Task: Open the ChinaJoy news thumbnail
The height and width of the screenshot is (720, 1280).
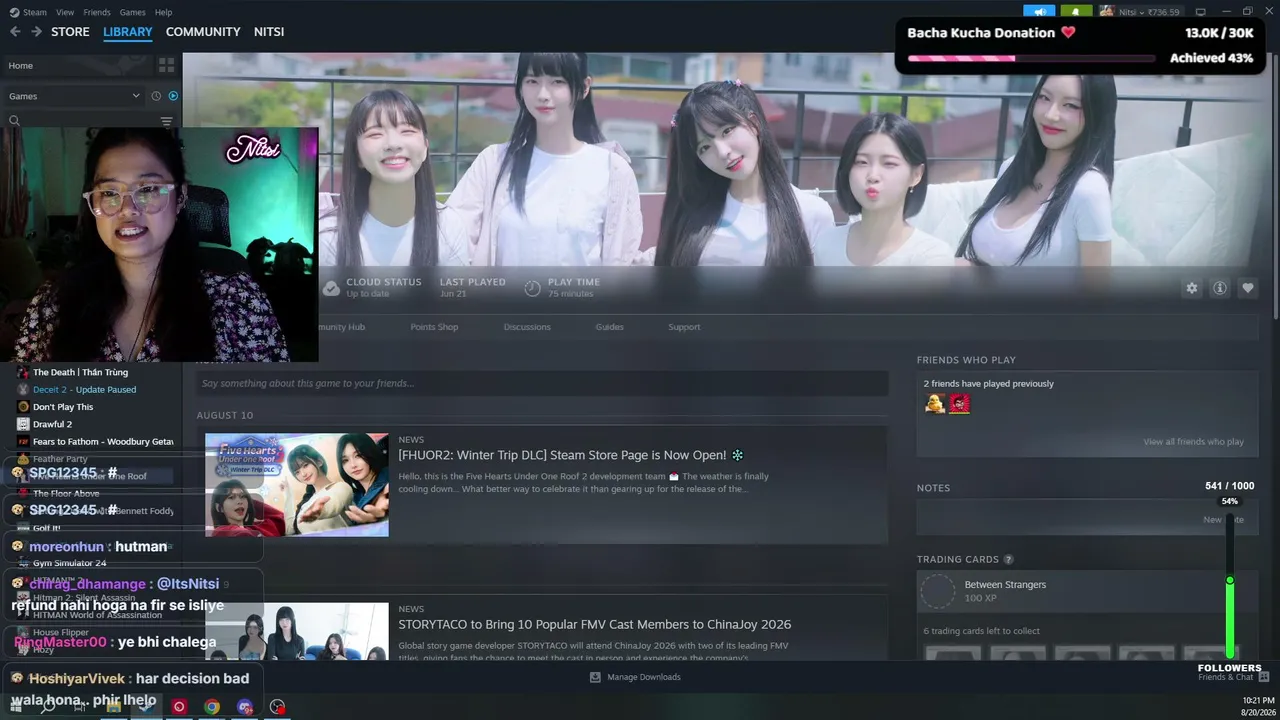Action: pos(297,631)
